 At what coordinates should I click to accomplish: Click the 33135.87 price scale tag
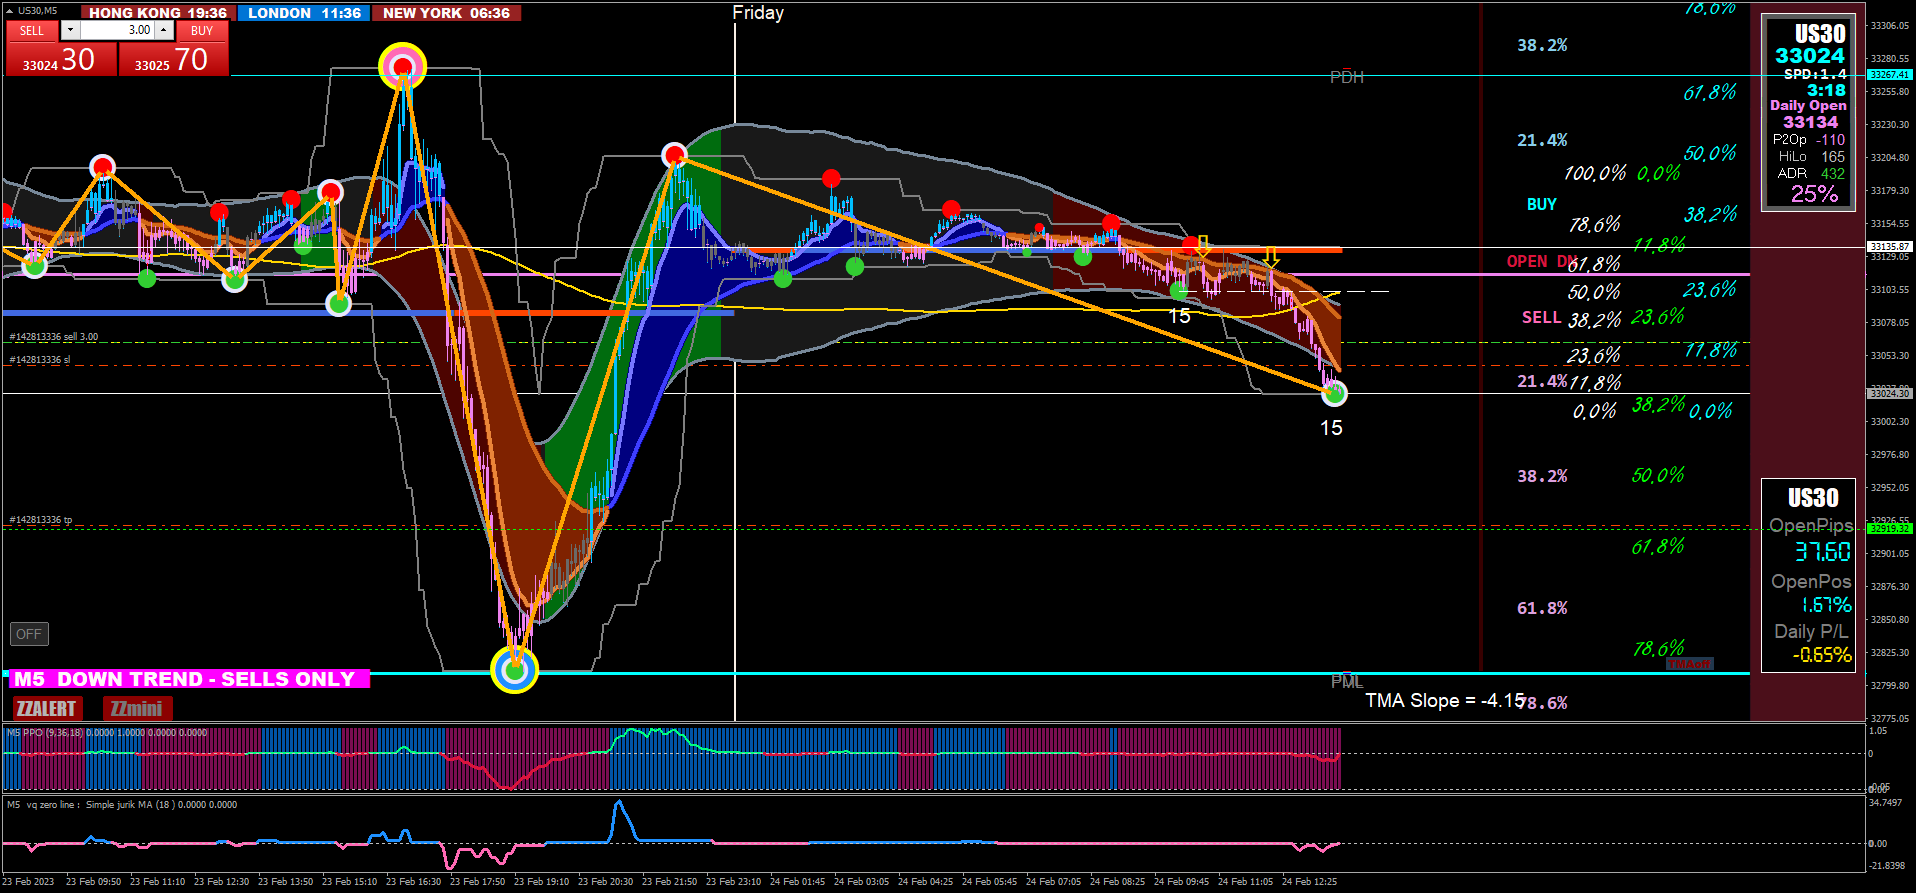tap(1889, 246)
